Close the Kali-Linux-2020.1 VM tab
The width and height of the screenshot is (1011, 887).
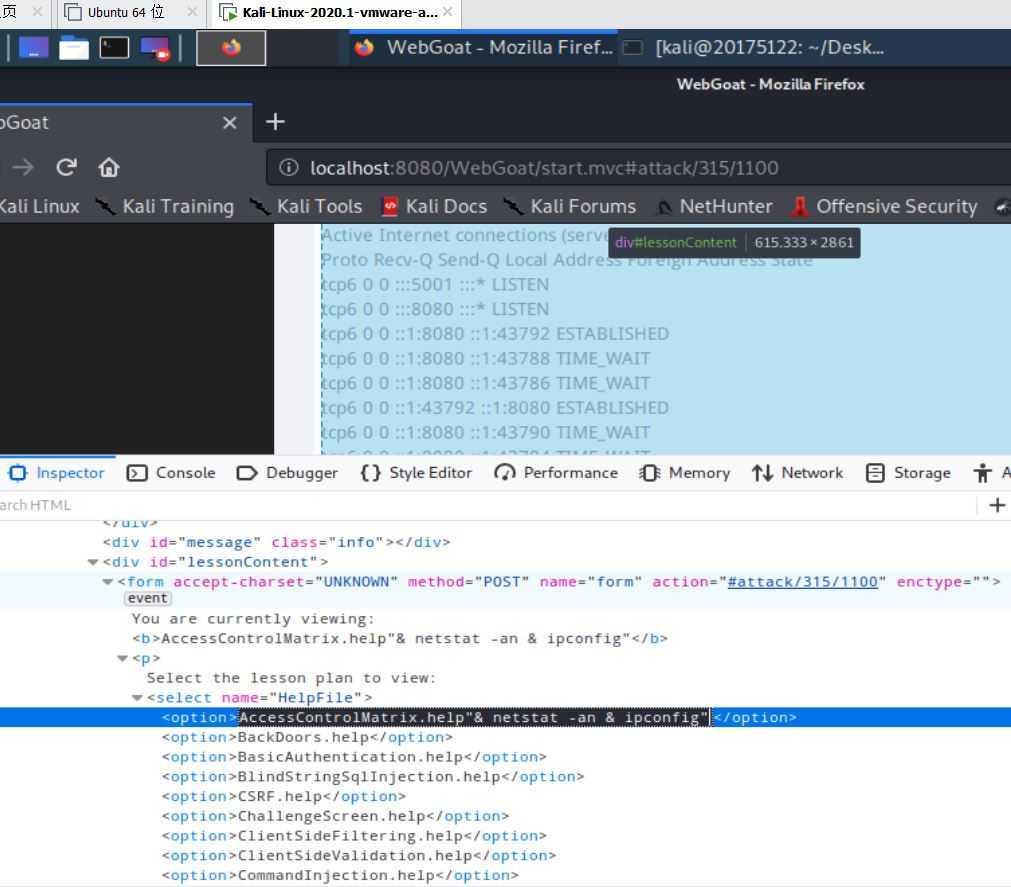coord(447,12)
